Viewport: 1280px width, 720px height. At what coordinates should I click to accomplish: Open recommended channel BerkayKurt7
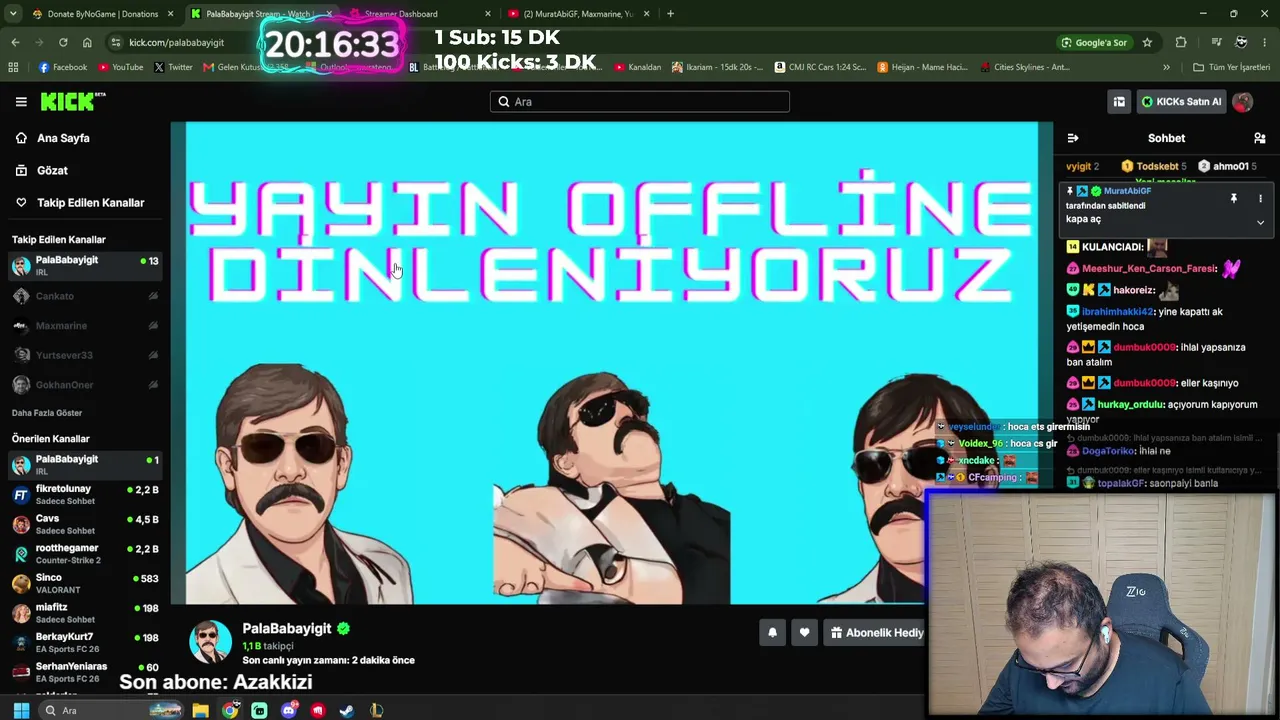pos(85,642)
